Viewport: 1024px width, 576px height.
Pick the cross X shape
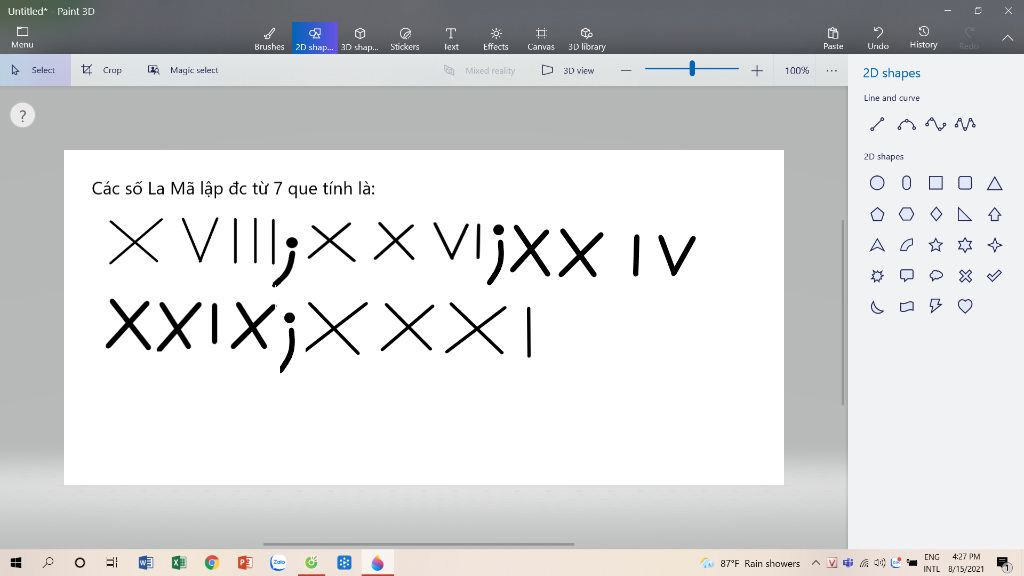965,276
